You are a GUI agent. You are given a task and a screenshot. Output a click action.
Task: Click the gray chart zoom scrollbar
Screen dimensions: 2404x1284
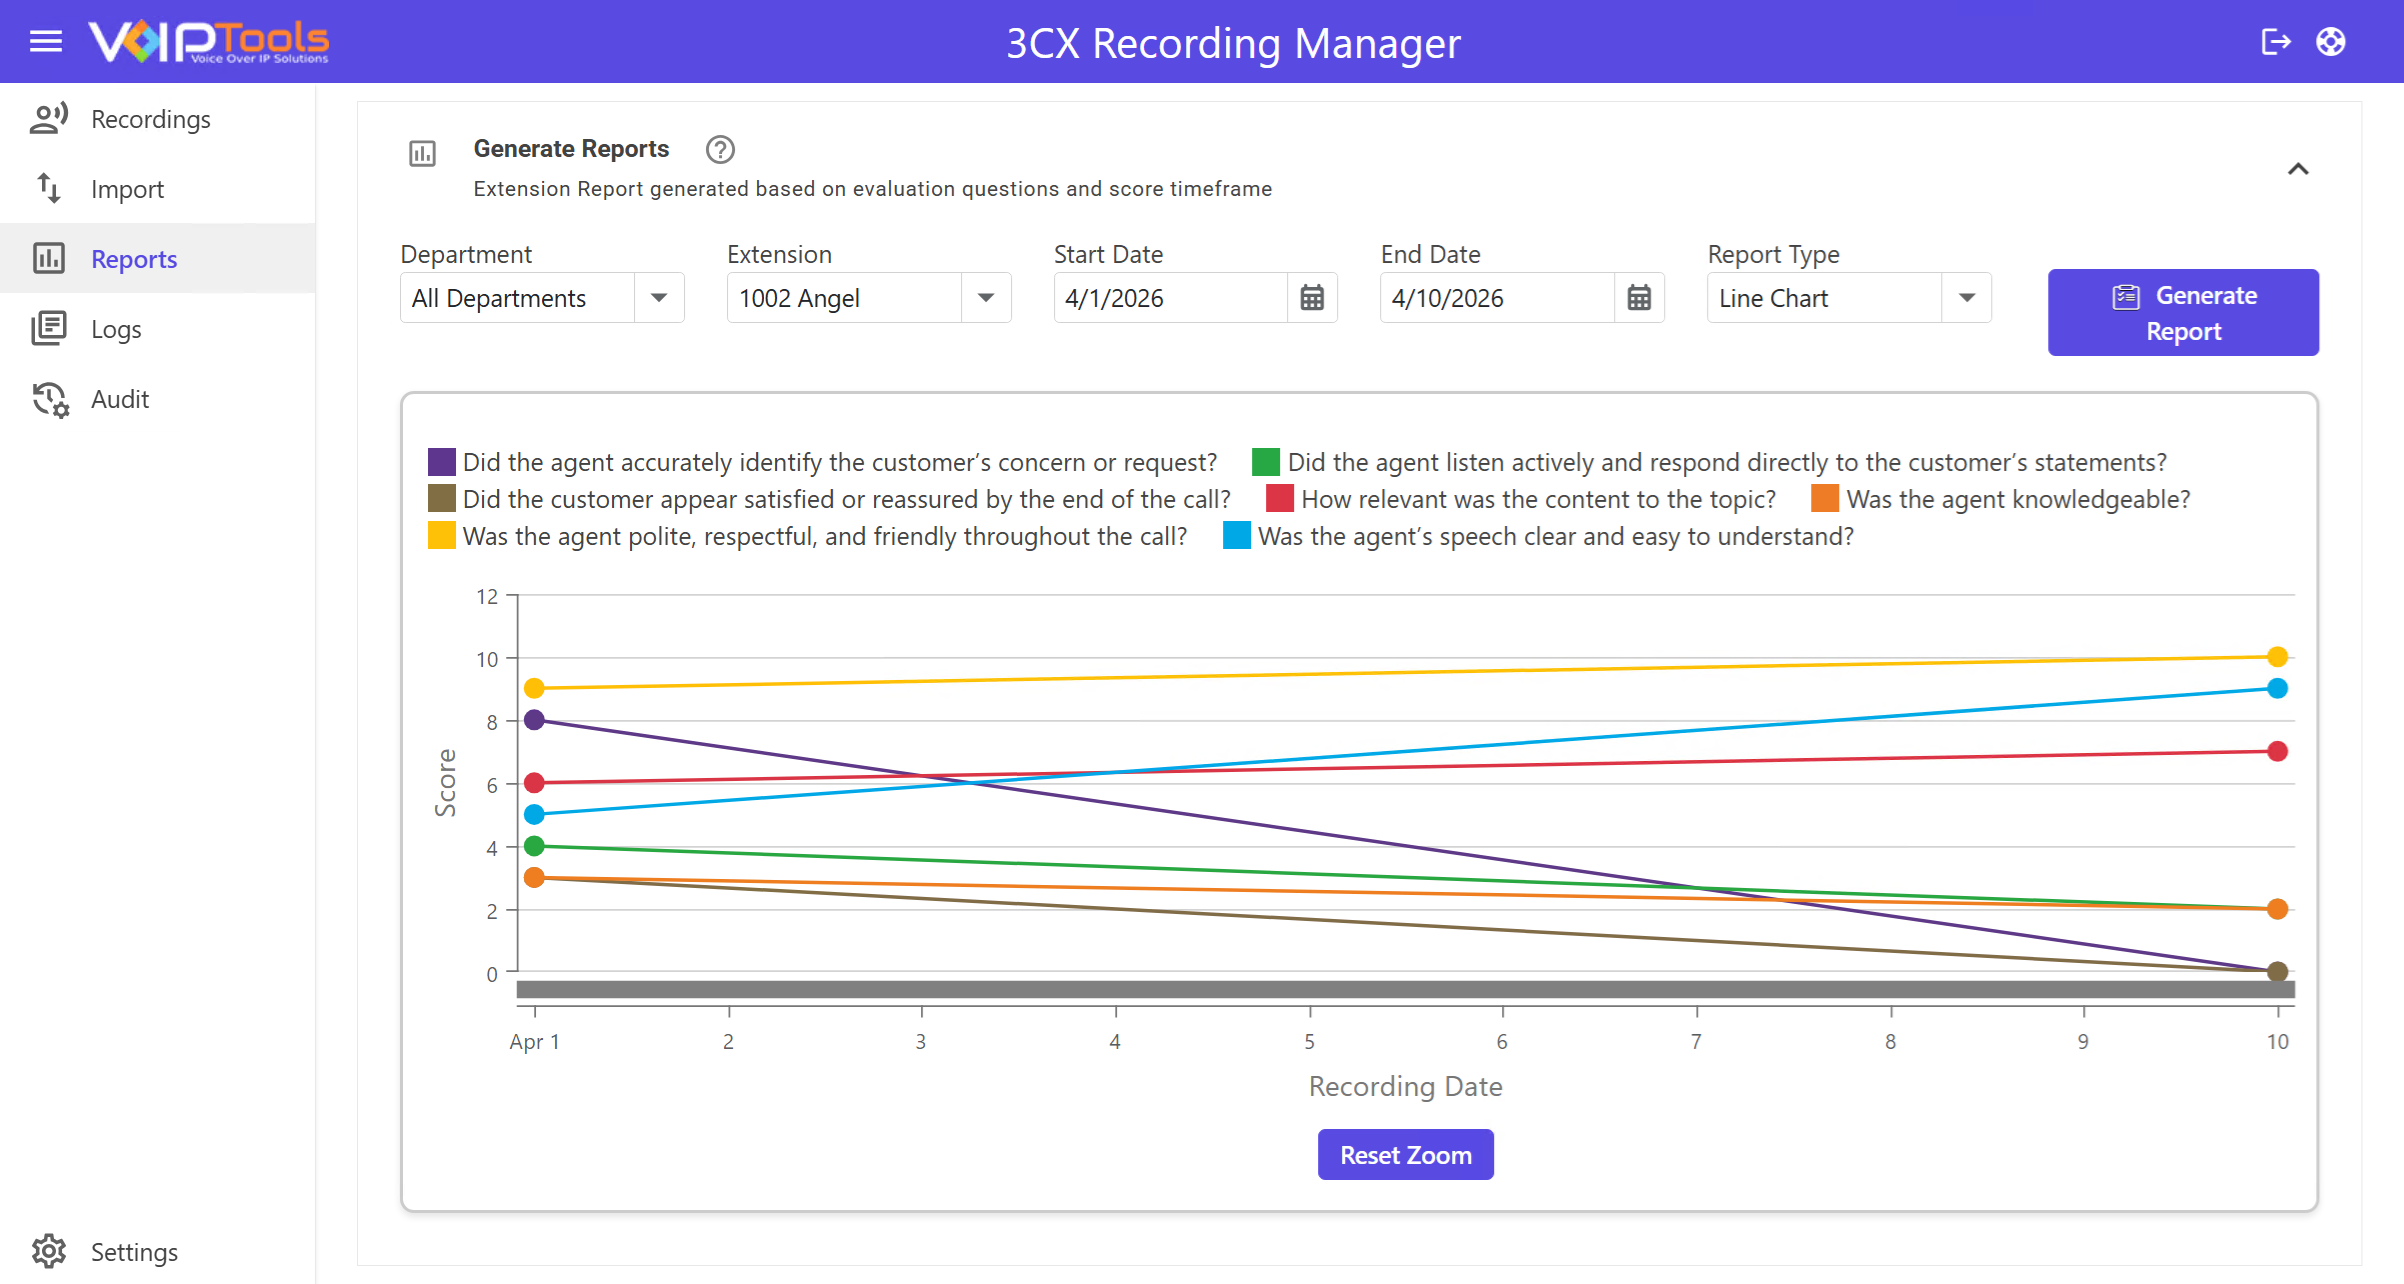(1405, 989)
